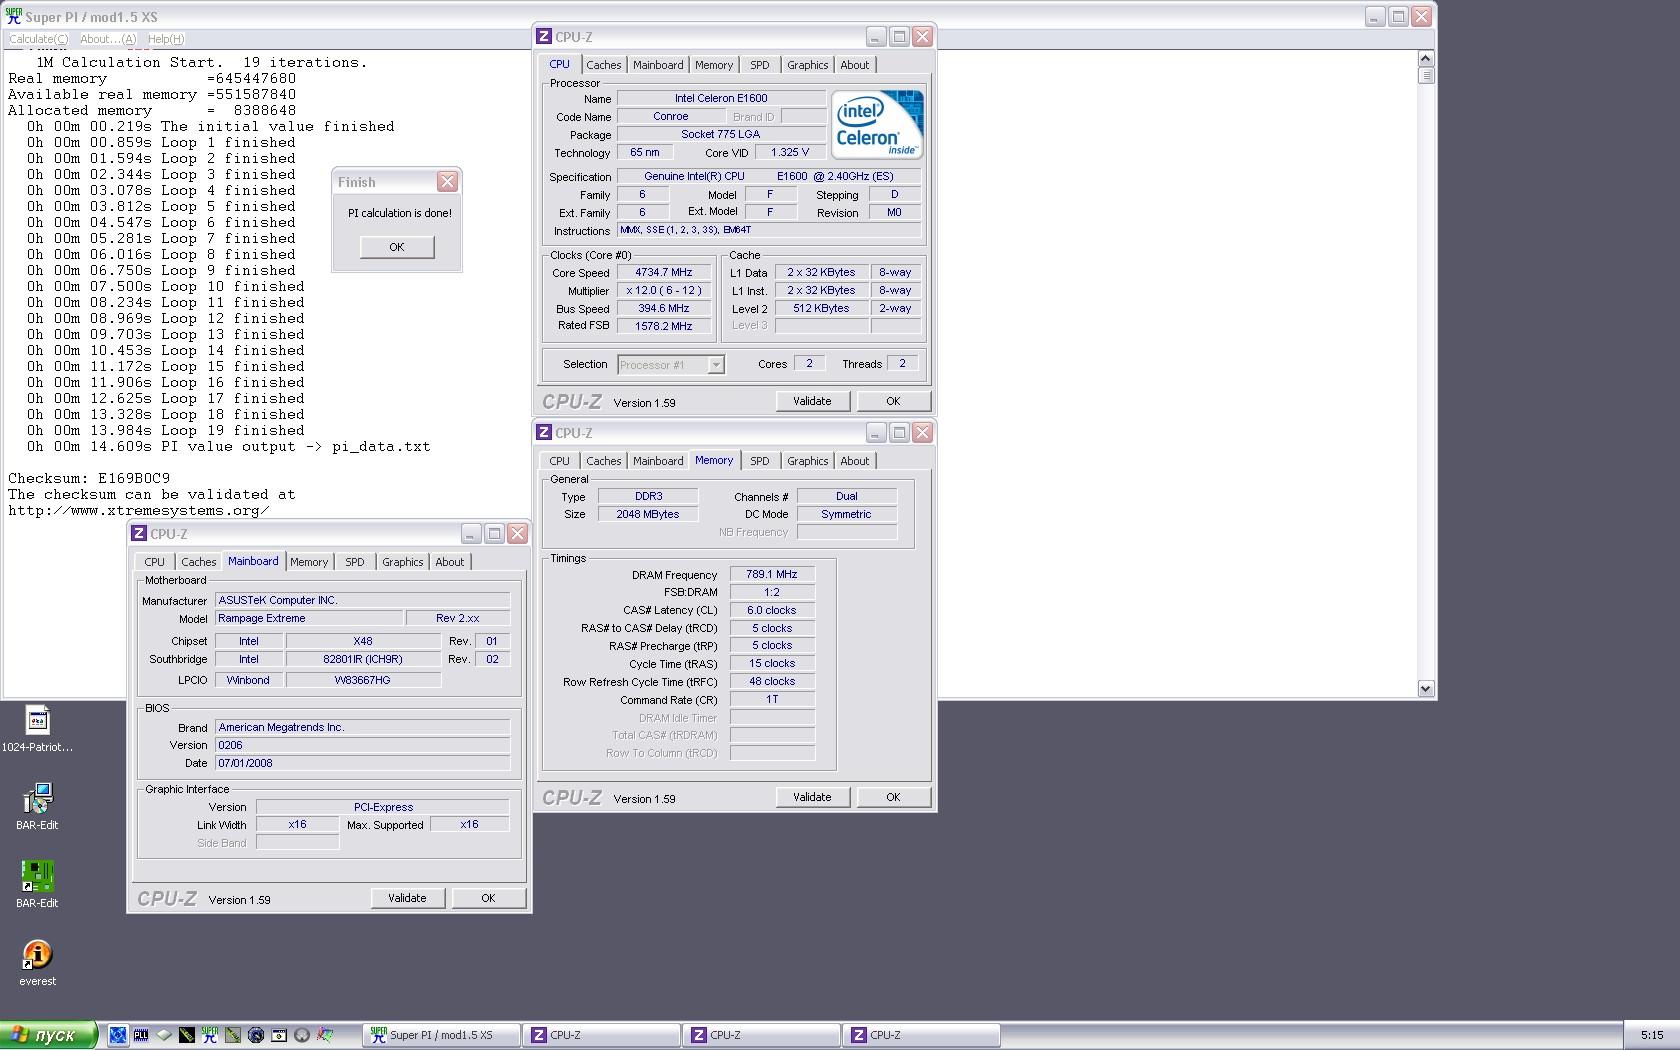Click OK in the CPU tab window

(893, 401)
